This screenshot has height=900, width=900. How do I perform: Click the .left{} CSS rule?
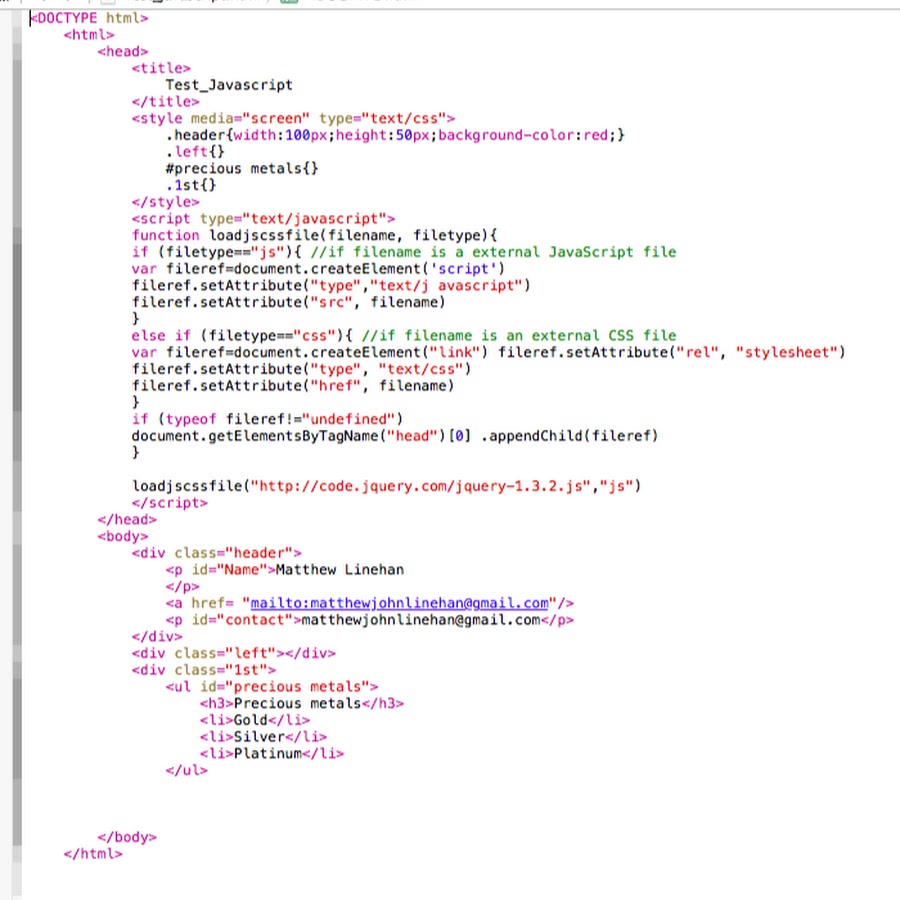[195, 152]
